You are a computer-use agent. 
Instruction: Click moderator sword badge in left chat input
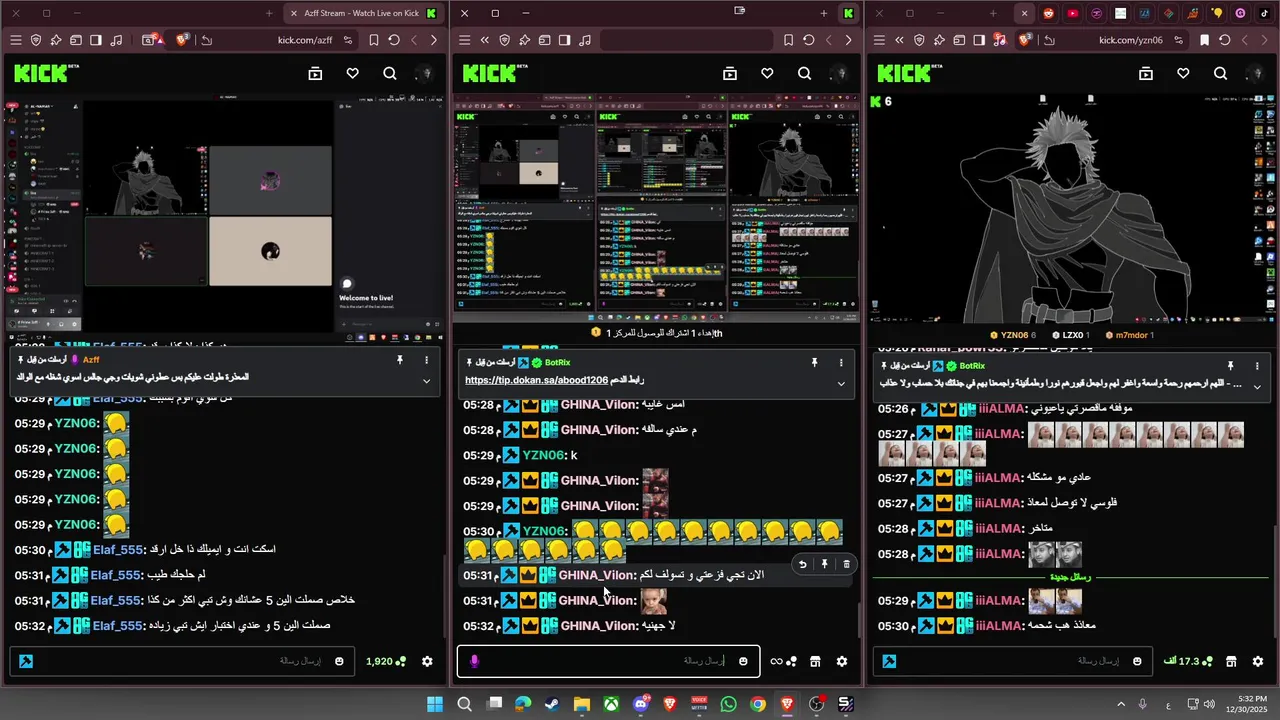25,661
